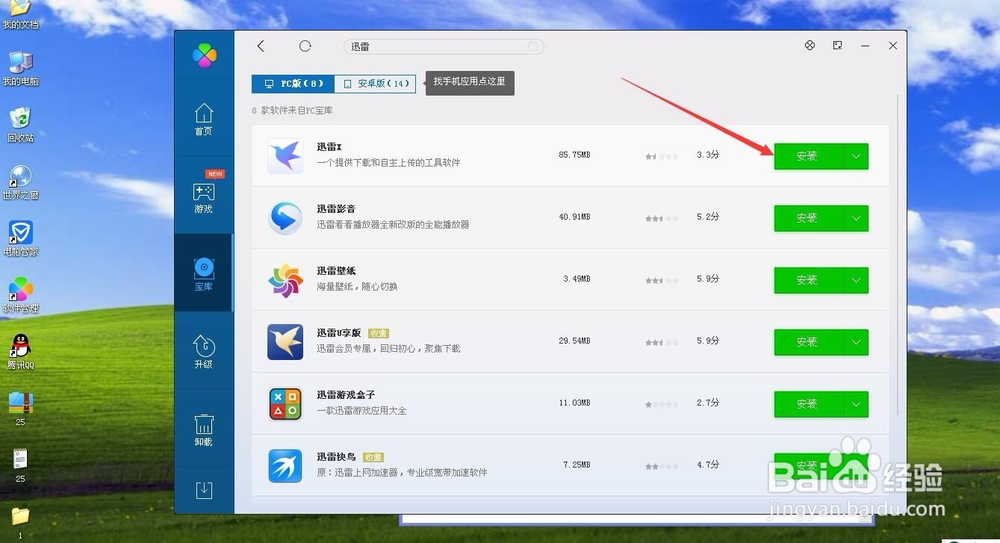Click description 海量壁纸，随心切换

[357, 286]
